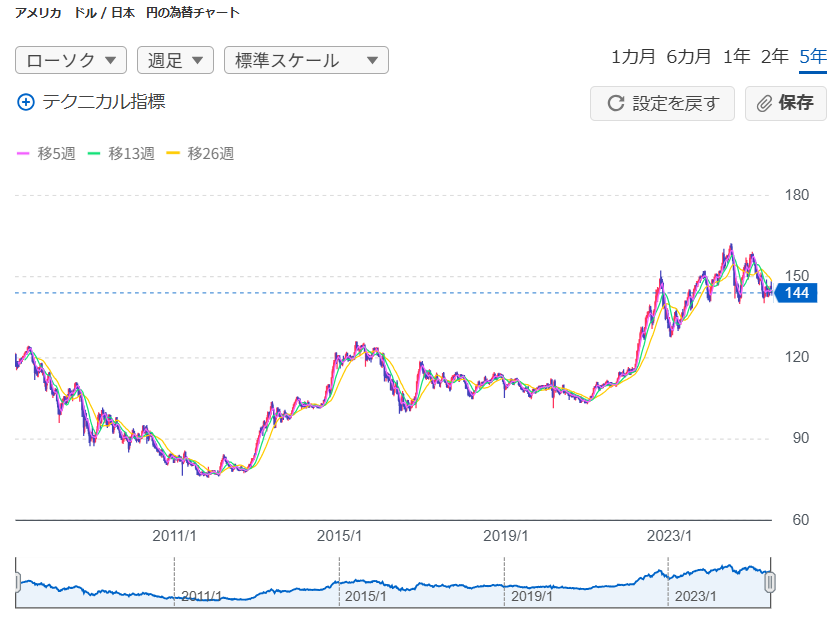Click the blue 144 current price tag
The height and width of the screenshot is (622, 837).
tap(796, 293)
